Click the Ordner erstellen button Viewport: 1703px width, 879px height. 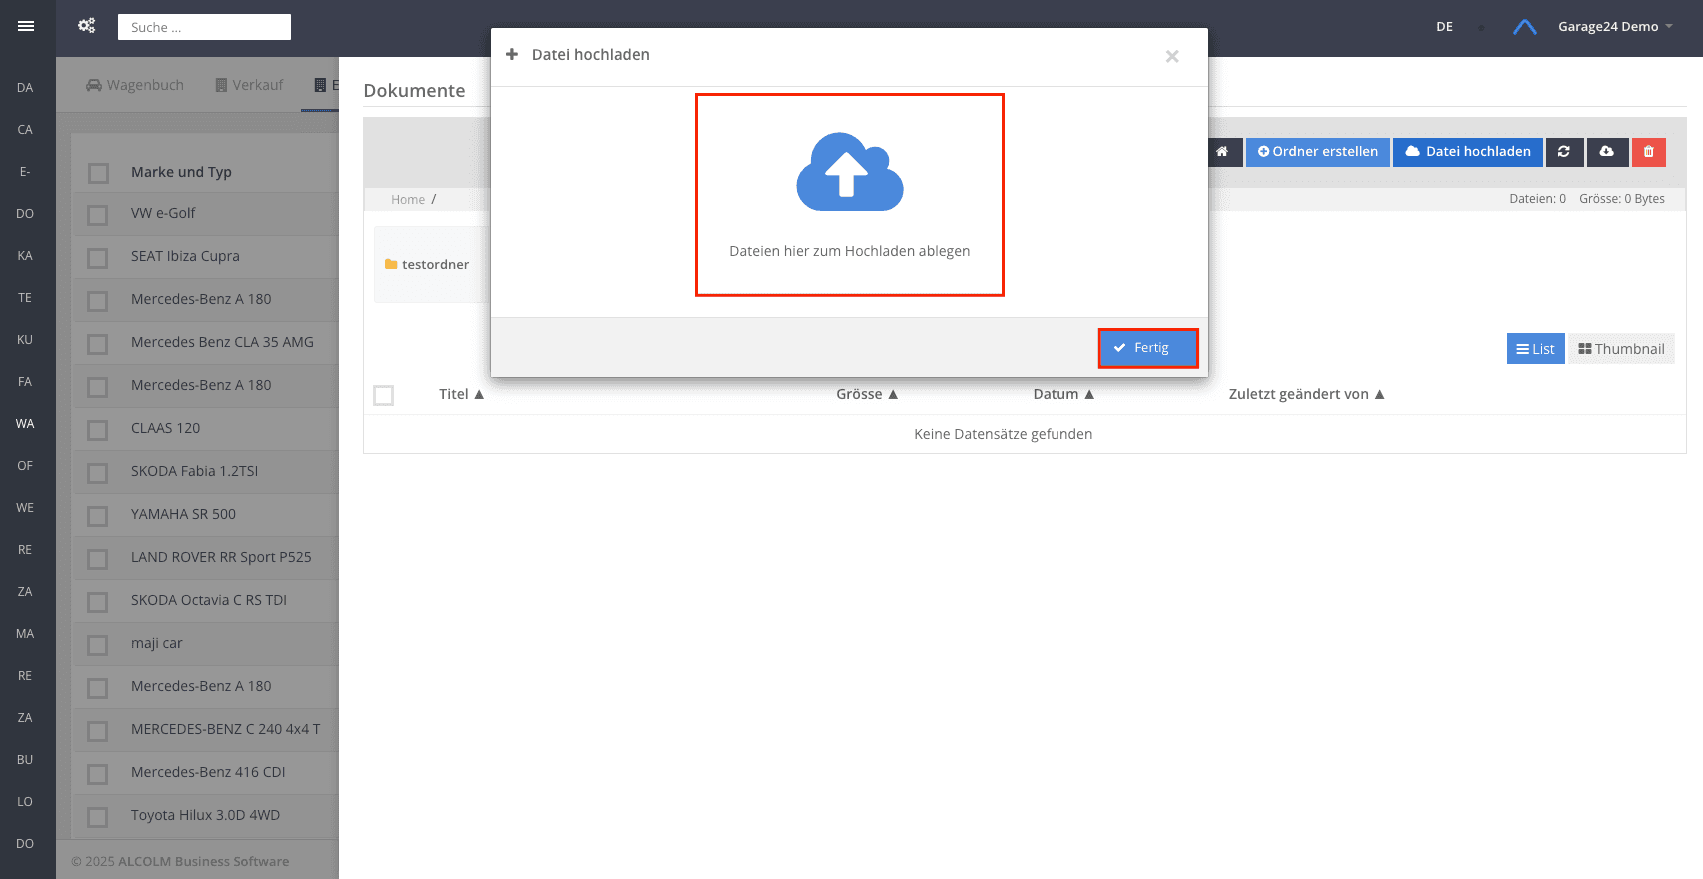click(1318, 152)
